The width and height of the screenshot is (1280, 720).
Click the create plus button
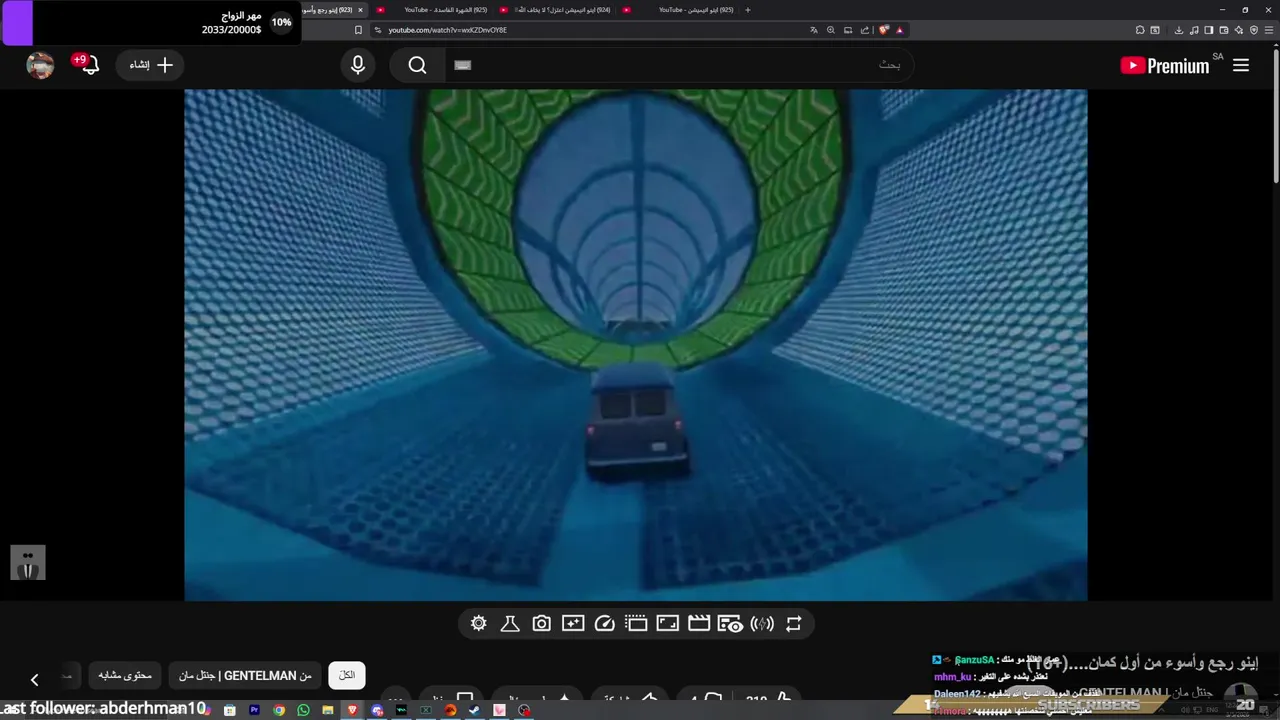pos(151,65)
